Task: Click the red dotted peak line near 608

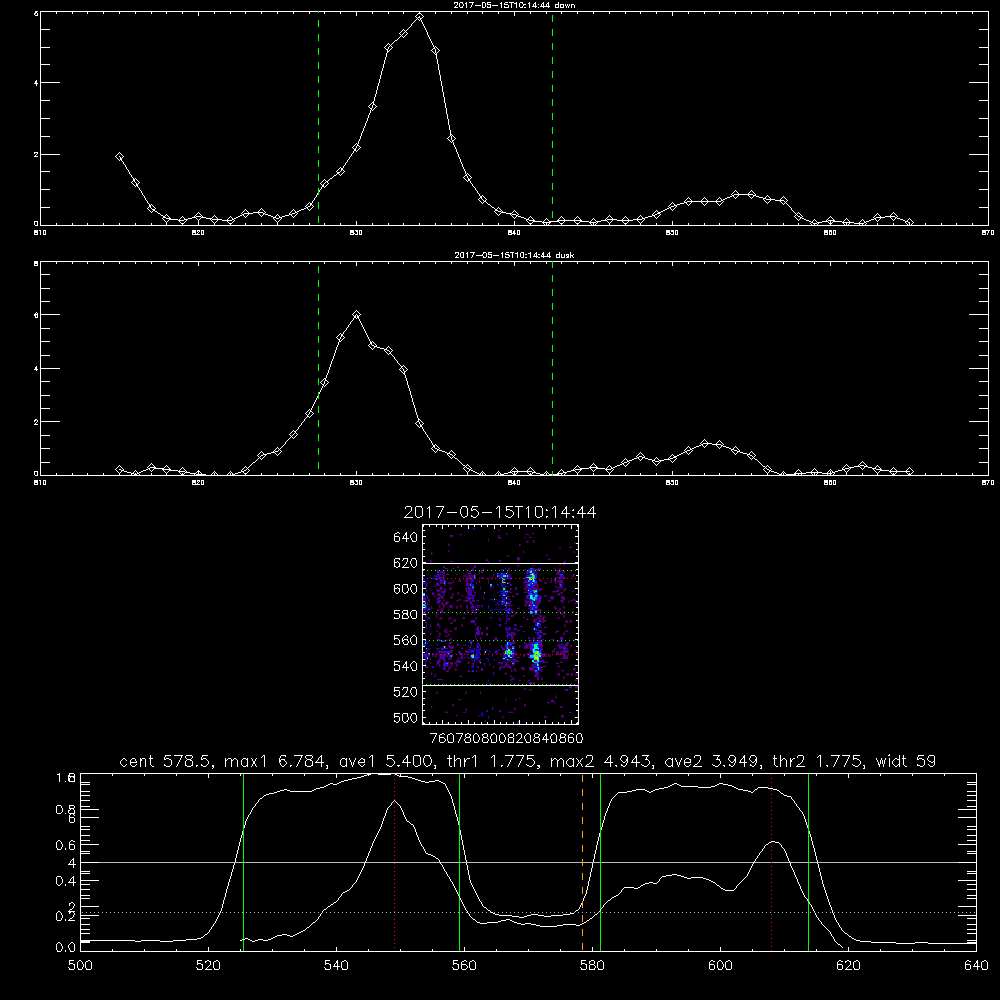Action: click(772, 862)
